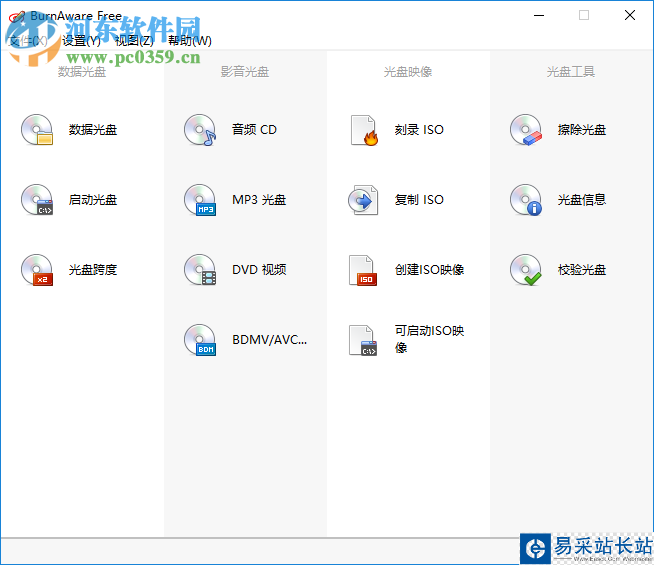Click the MP3 光盘 disc icon

pyautogui.click(x=200, y=200)
